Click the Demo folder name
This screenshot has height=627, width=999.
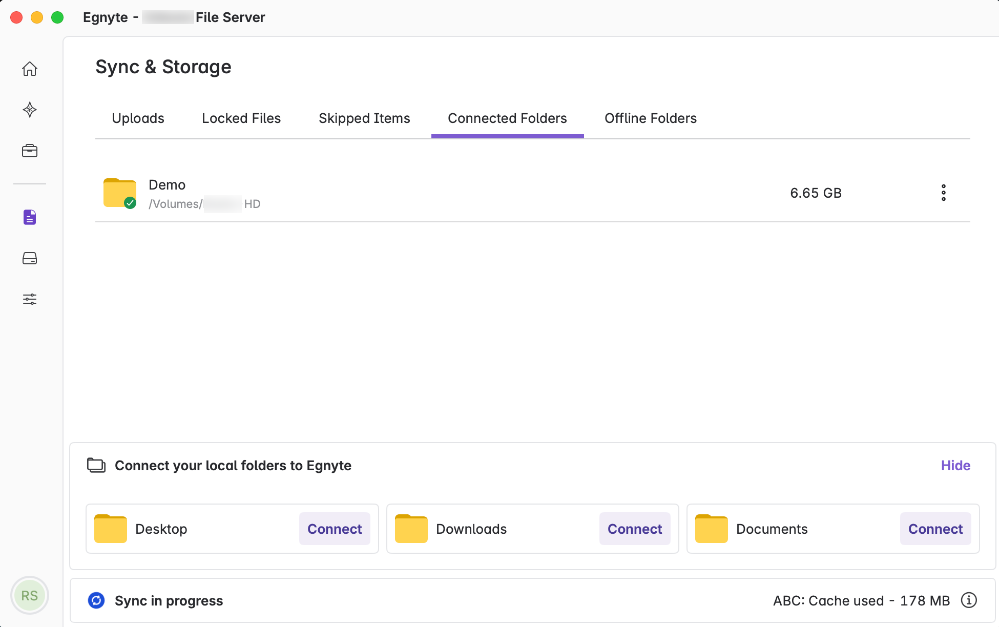(x=167, y=185)
